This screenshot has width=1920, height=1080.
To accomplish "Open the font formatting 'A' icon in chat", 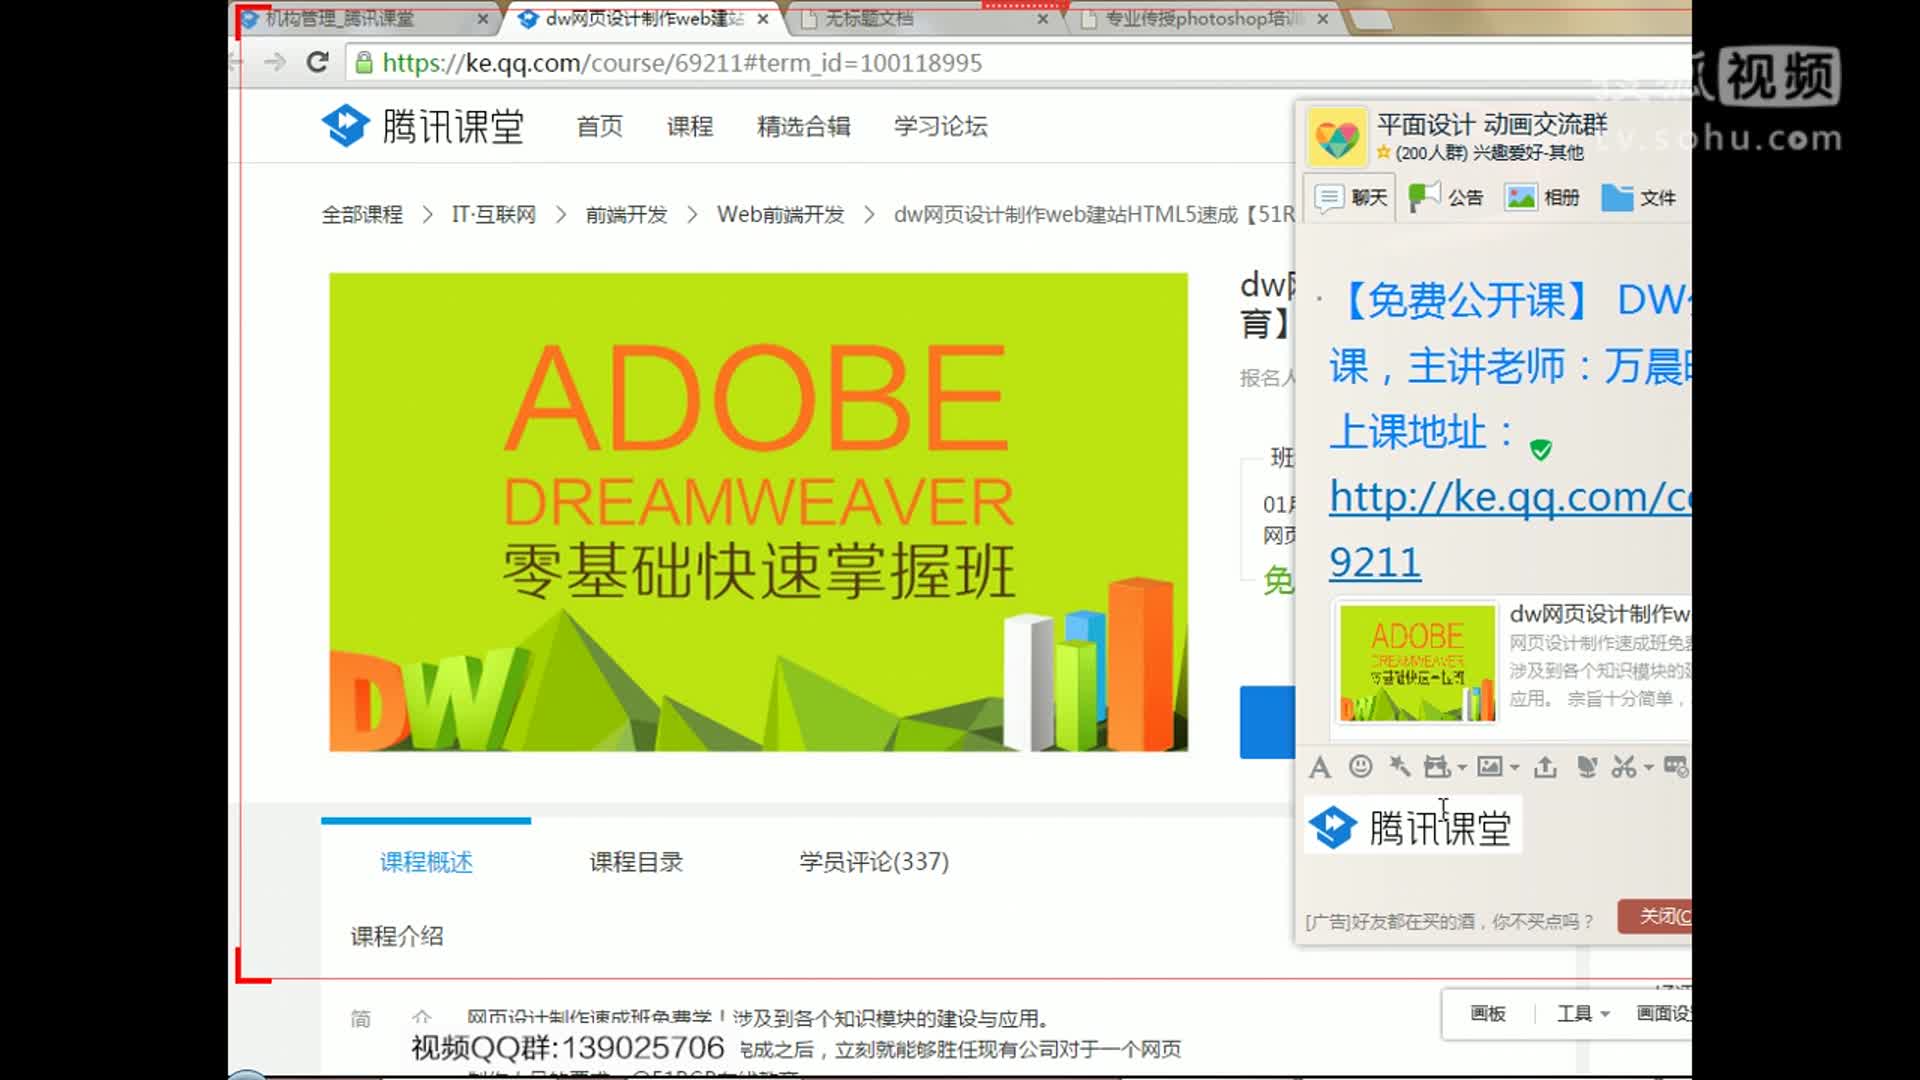I will pyautogui.click(x=1320, y=767).
